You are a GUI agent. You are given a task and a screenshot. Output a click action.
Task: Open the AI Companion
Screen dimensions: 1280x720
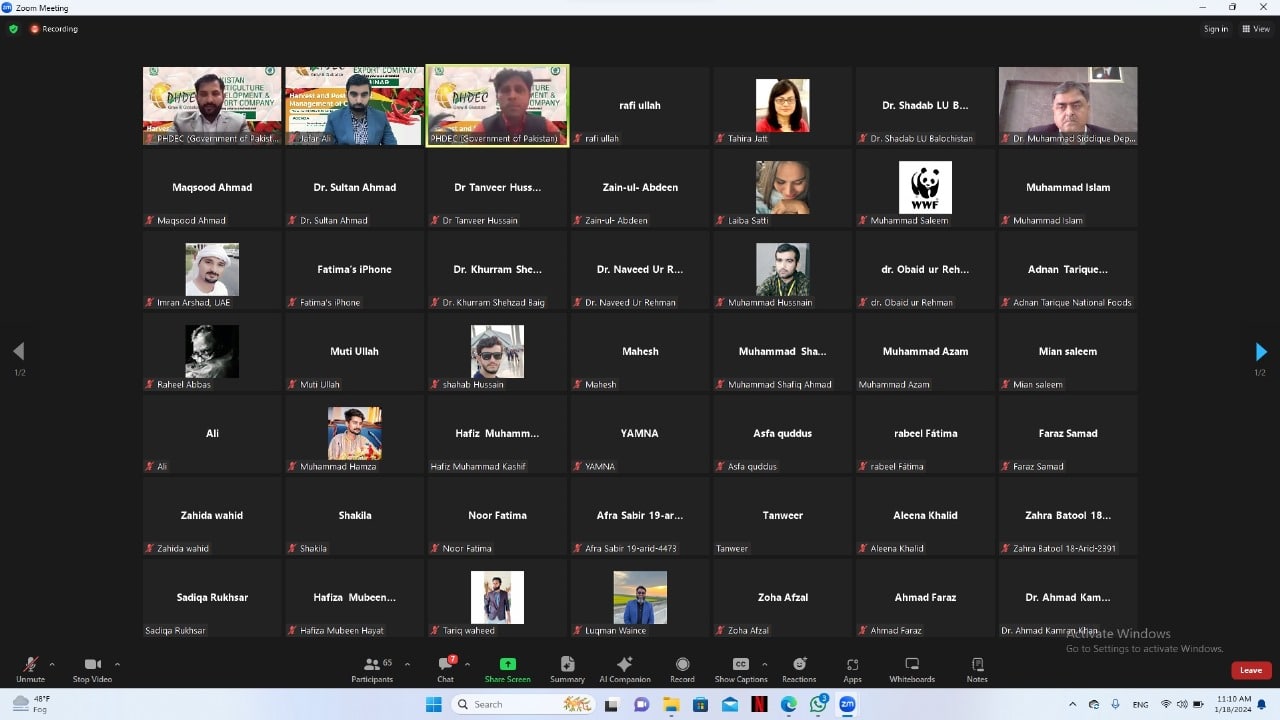click(624, 669)
